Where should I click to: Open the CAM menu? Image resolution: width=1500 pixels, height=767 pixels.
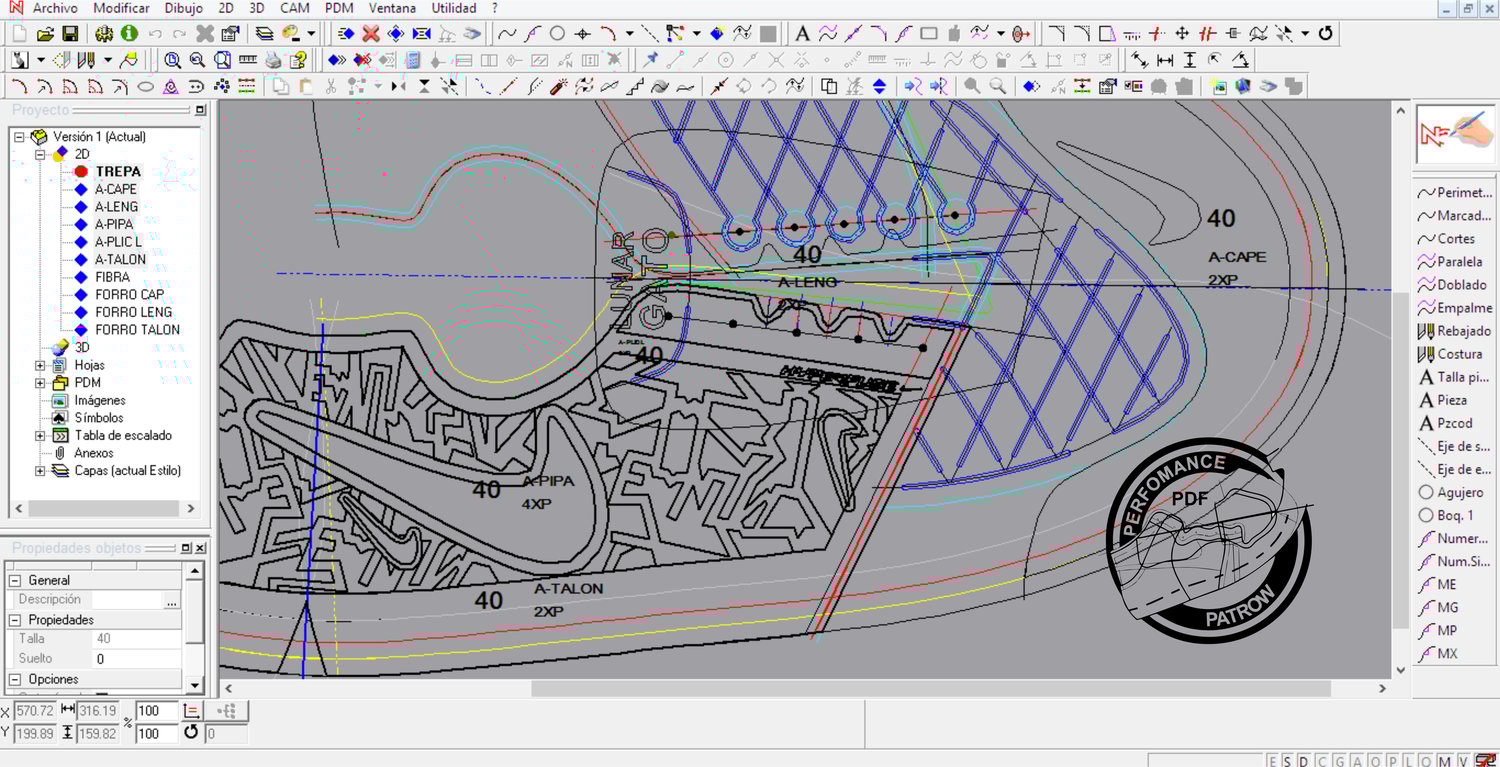click(x=294, y=8)
